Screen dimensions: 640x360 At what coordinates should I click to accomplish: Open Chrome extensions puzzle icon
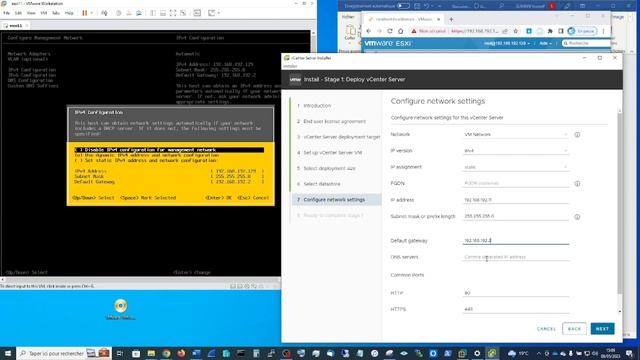point(550,31)
